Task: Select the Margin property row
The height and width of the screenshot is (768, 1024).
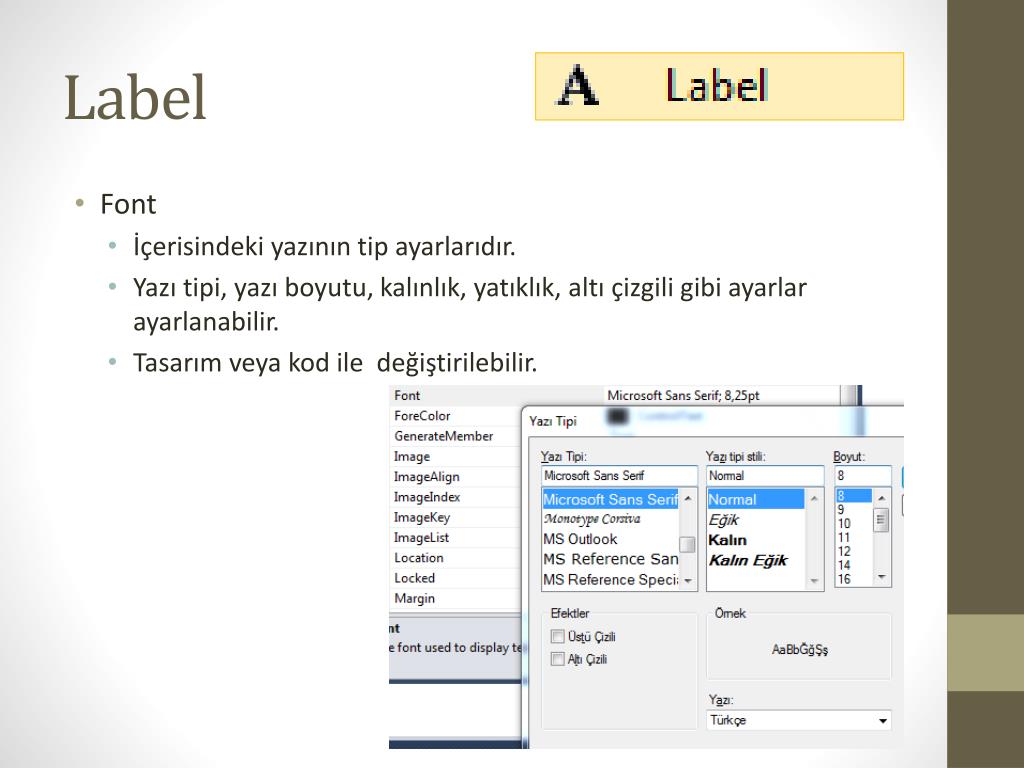Action: 456,598
